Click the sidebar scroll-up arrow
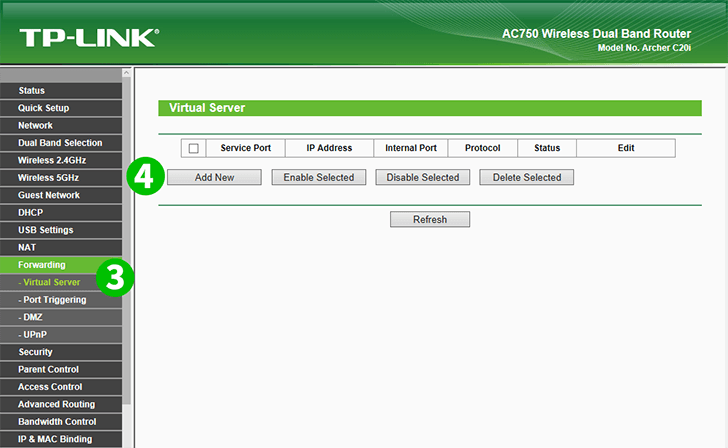Screen dimensions: 728x448 click(x=126, y=73)
